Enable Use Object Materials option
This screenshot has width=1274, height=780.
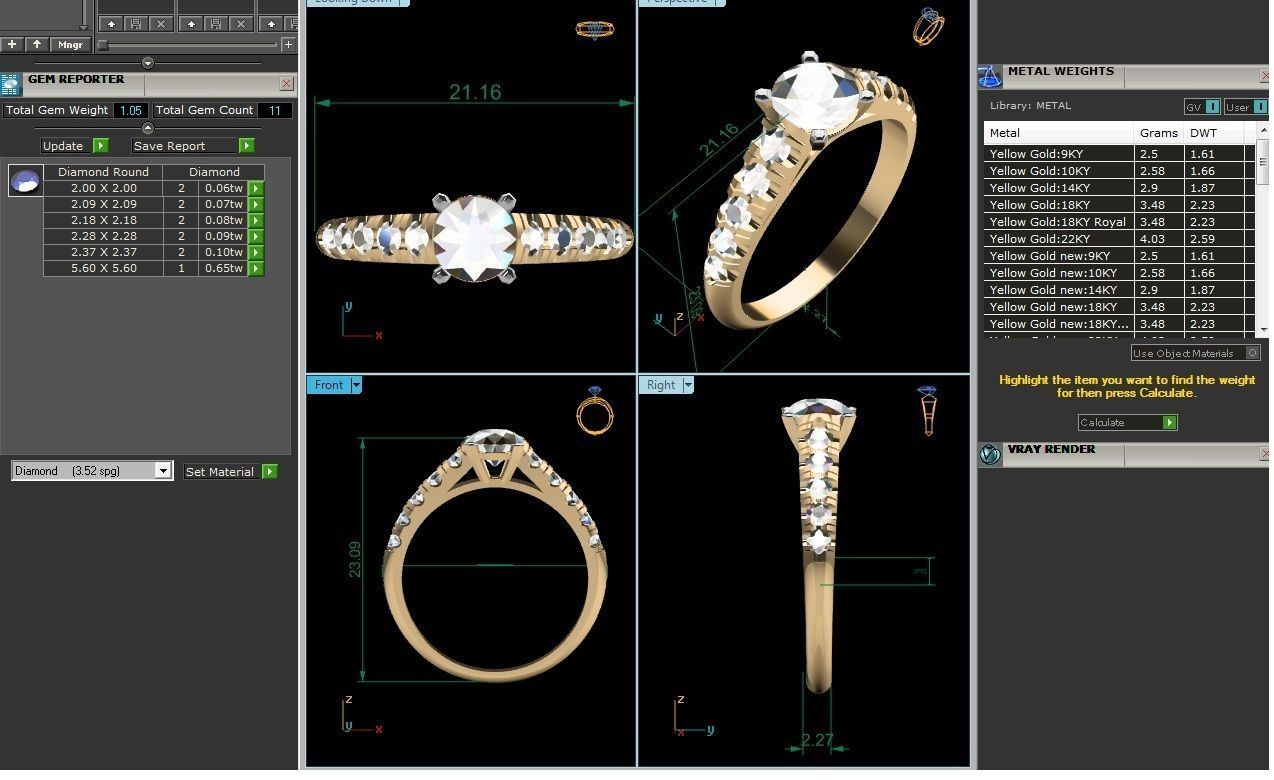click(x=1195, y=353)
